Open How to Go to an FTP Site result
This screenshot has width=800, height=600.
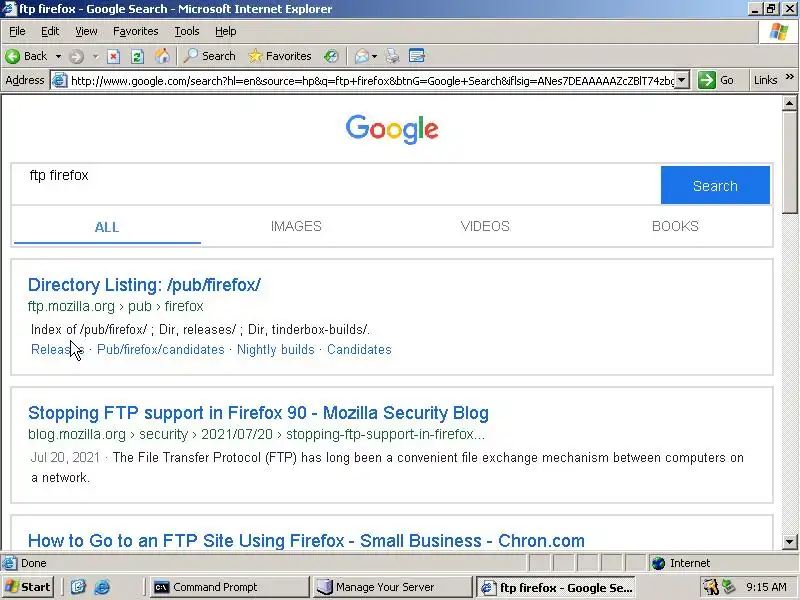click(x=306, y=541)
